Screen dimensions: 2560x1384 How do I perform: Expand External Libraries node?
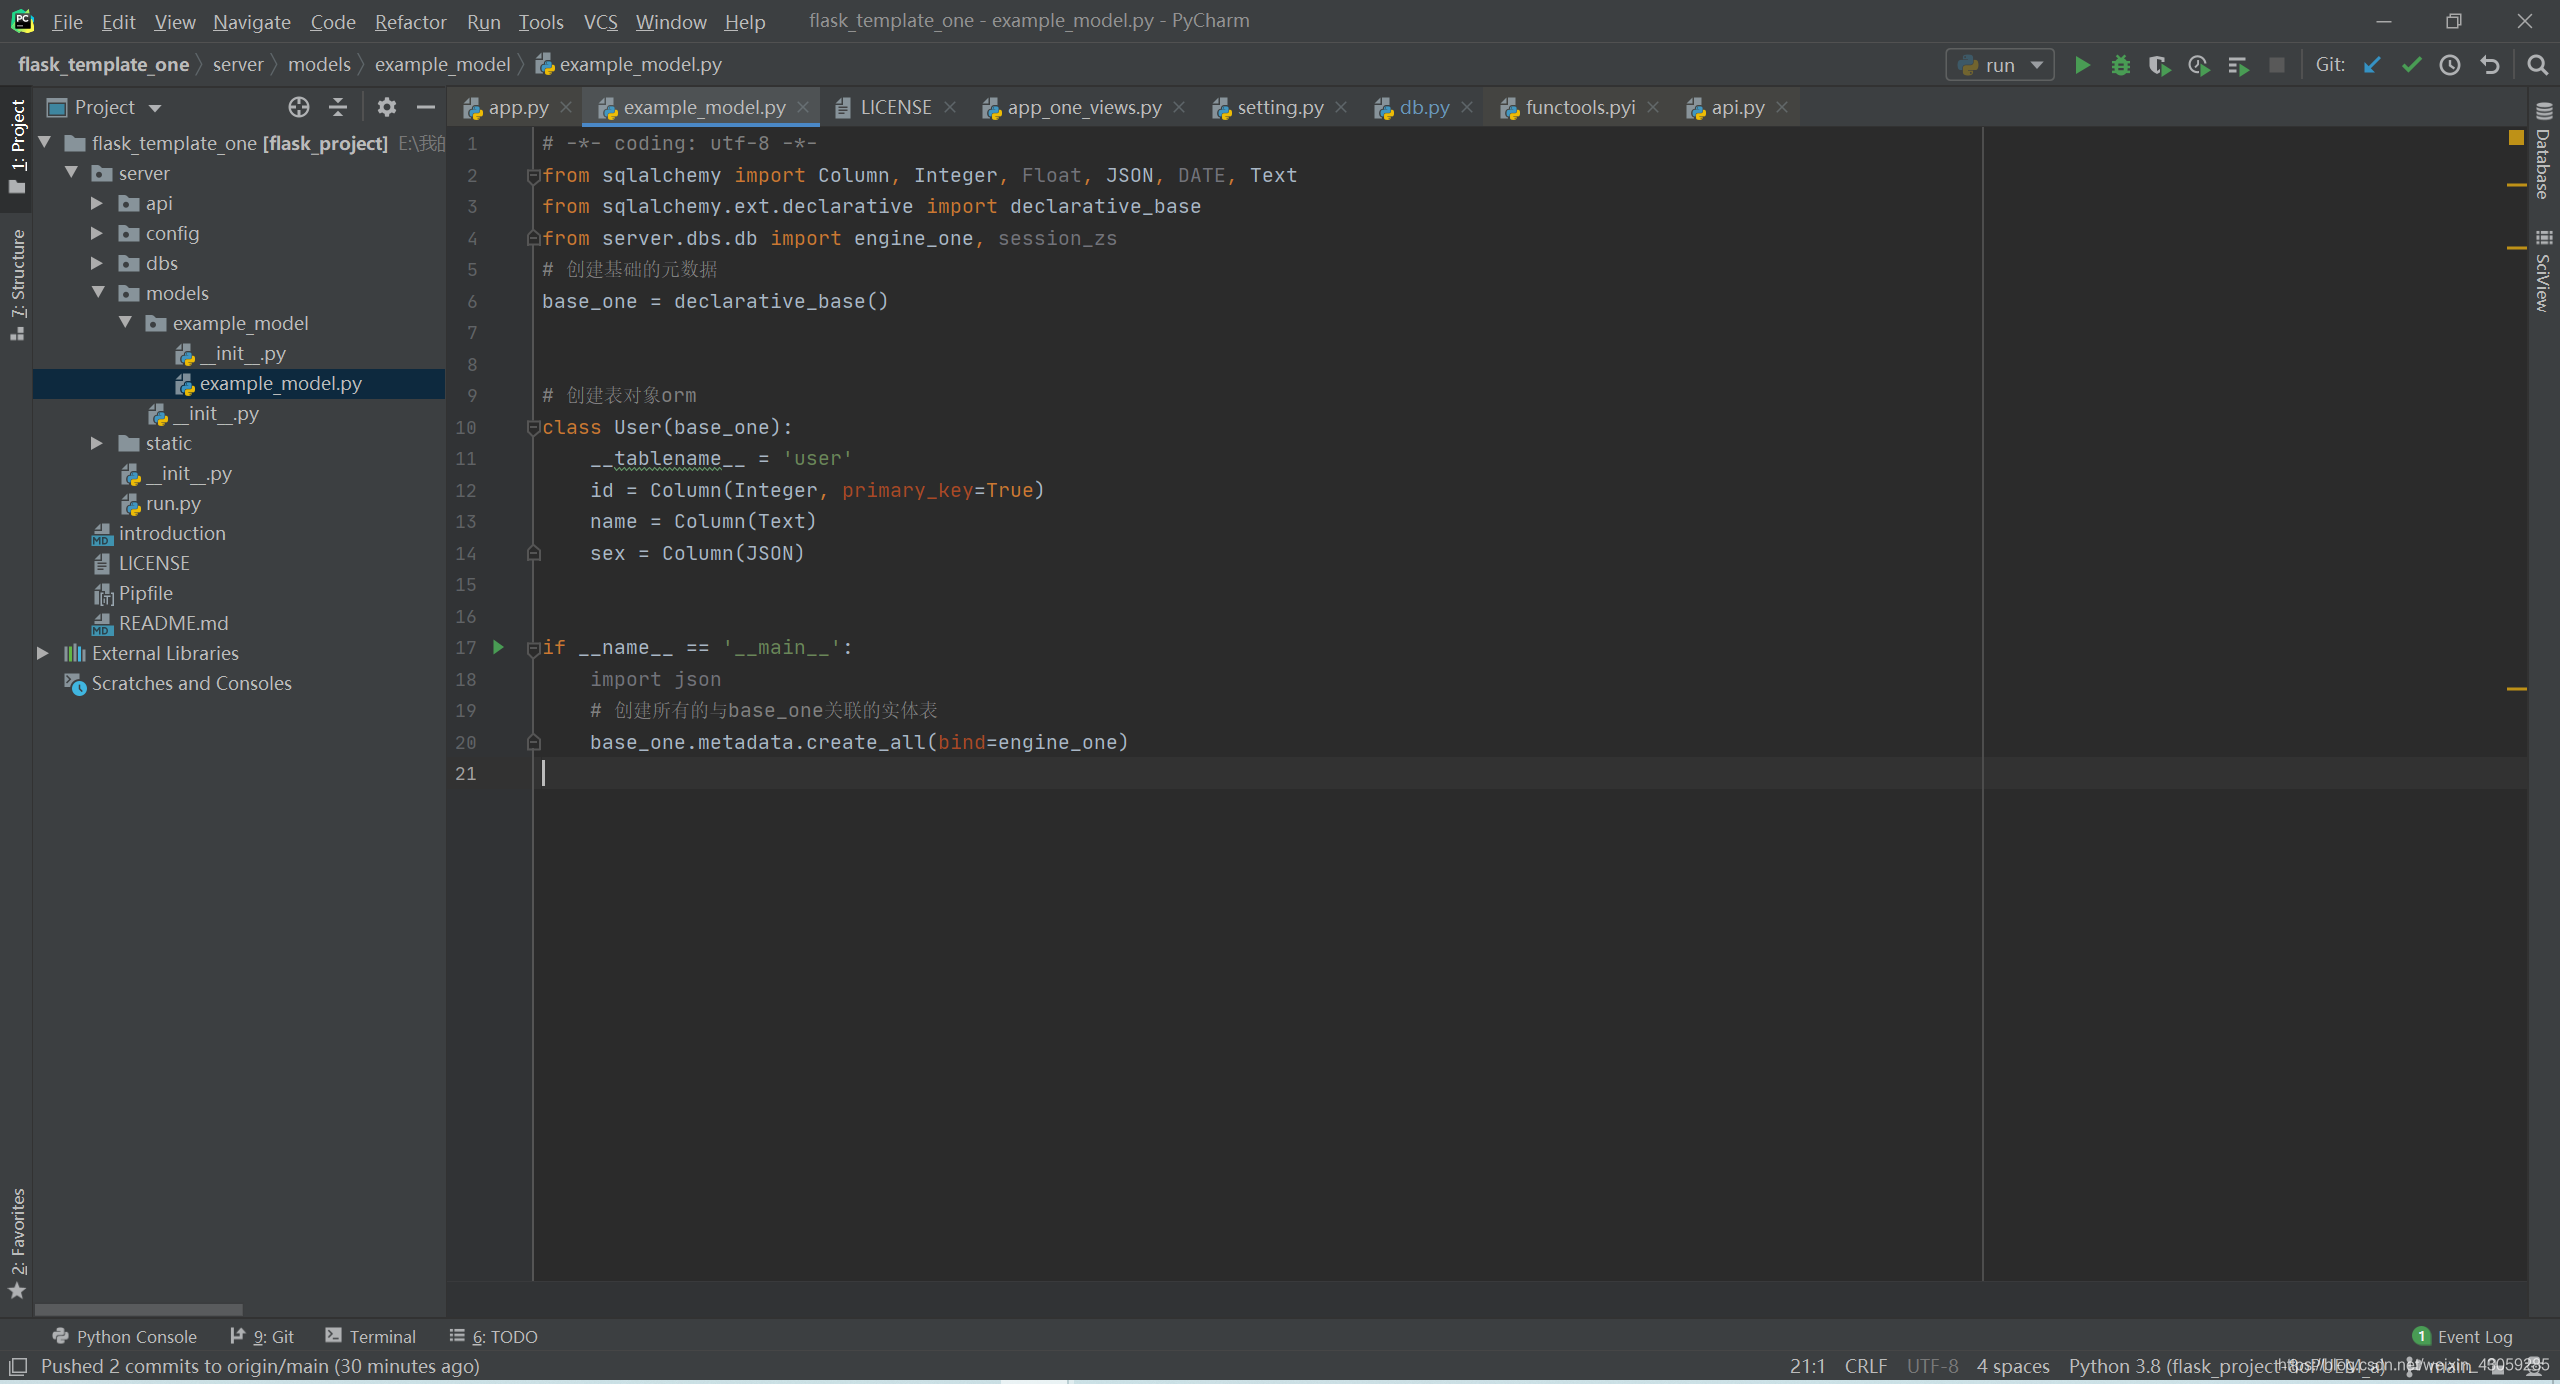(43, 653)
